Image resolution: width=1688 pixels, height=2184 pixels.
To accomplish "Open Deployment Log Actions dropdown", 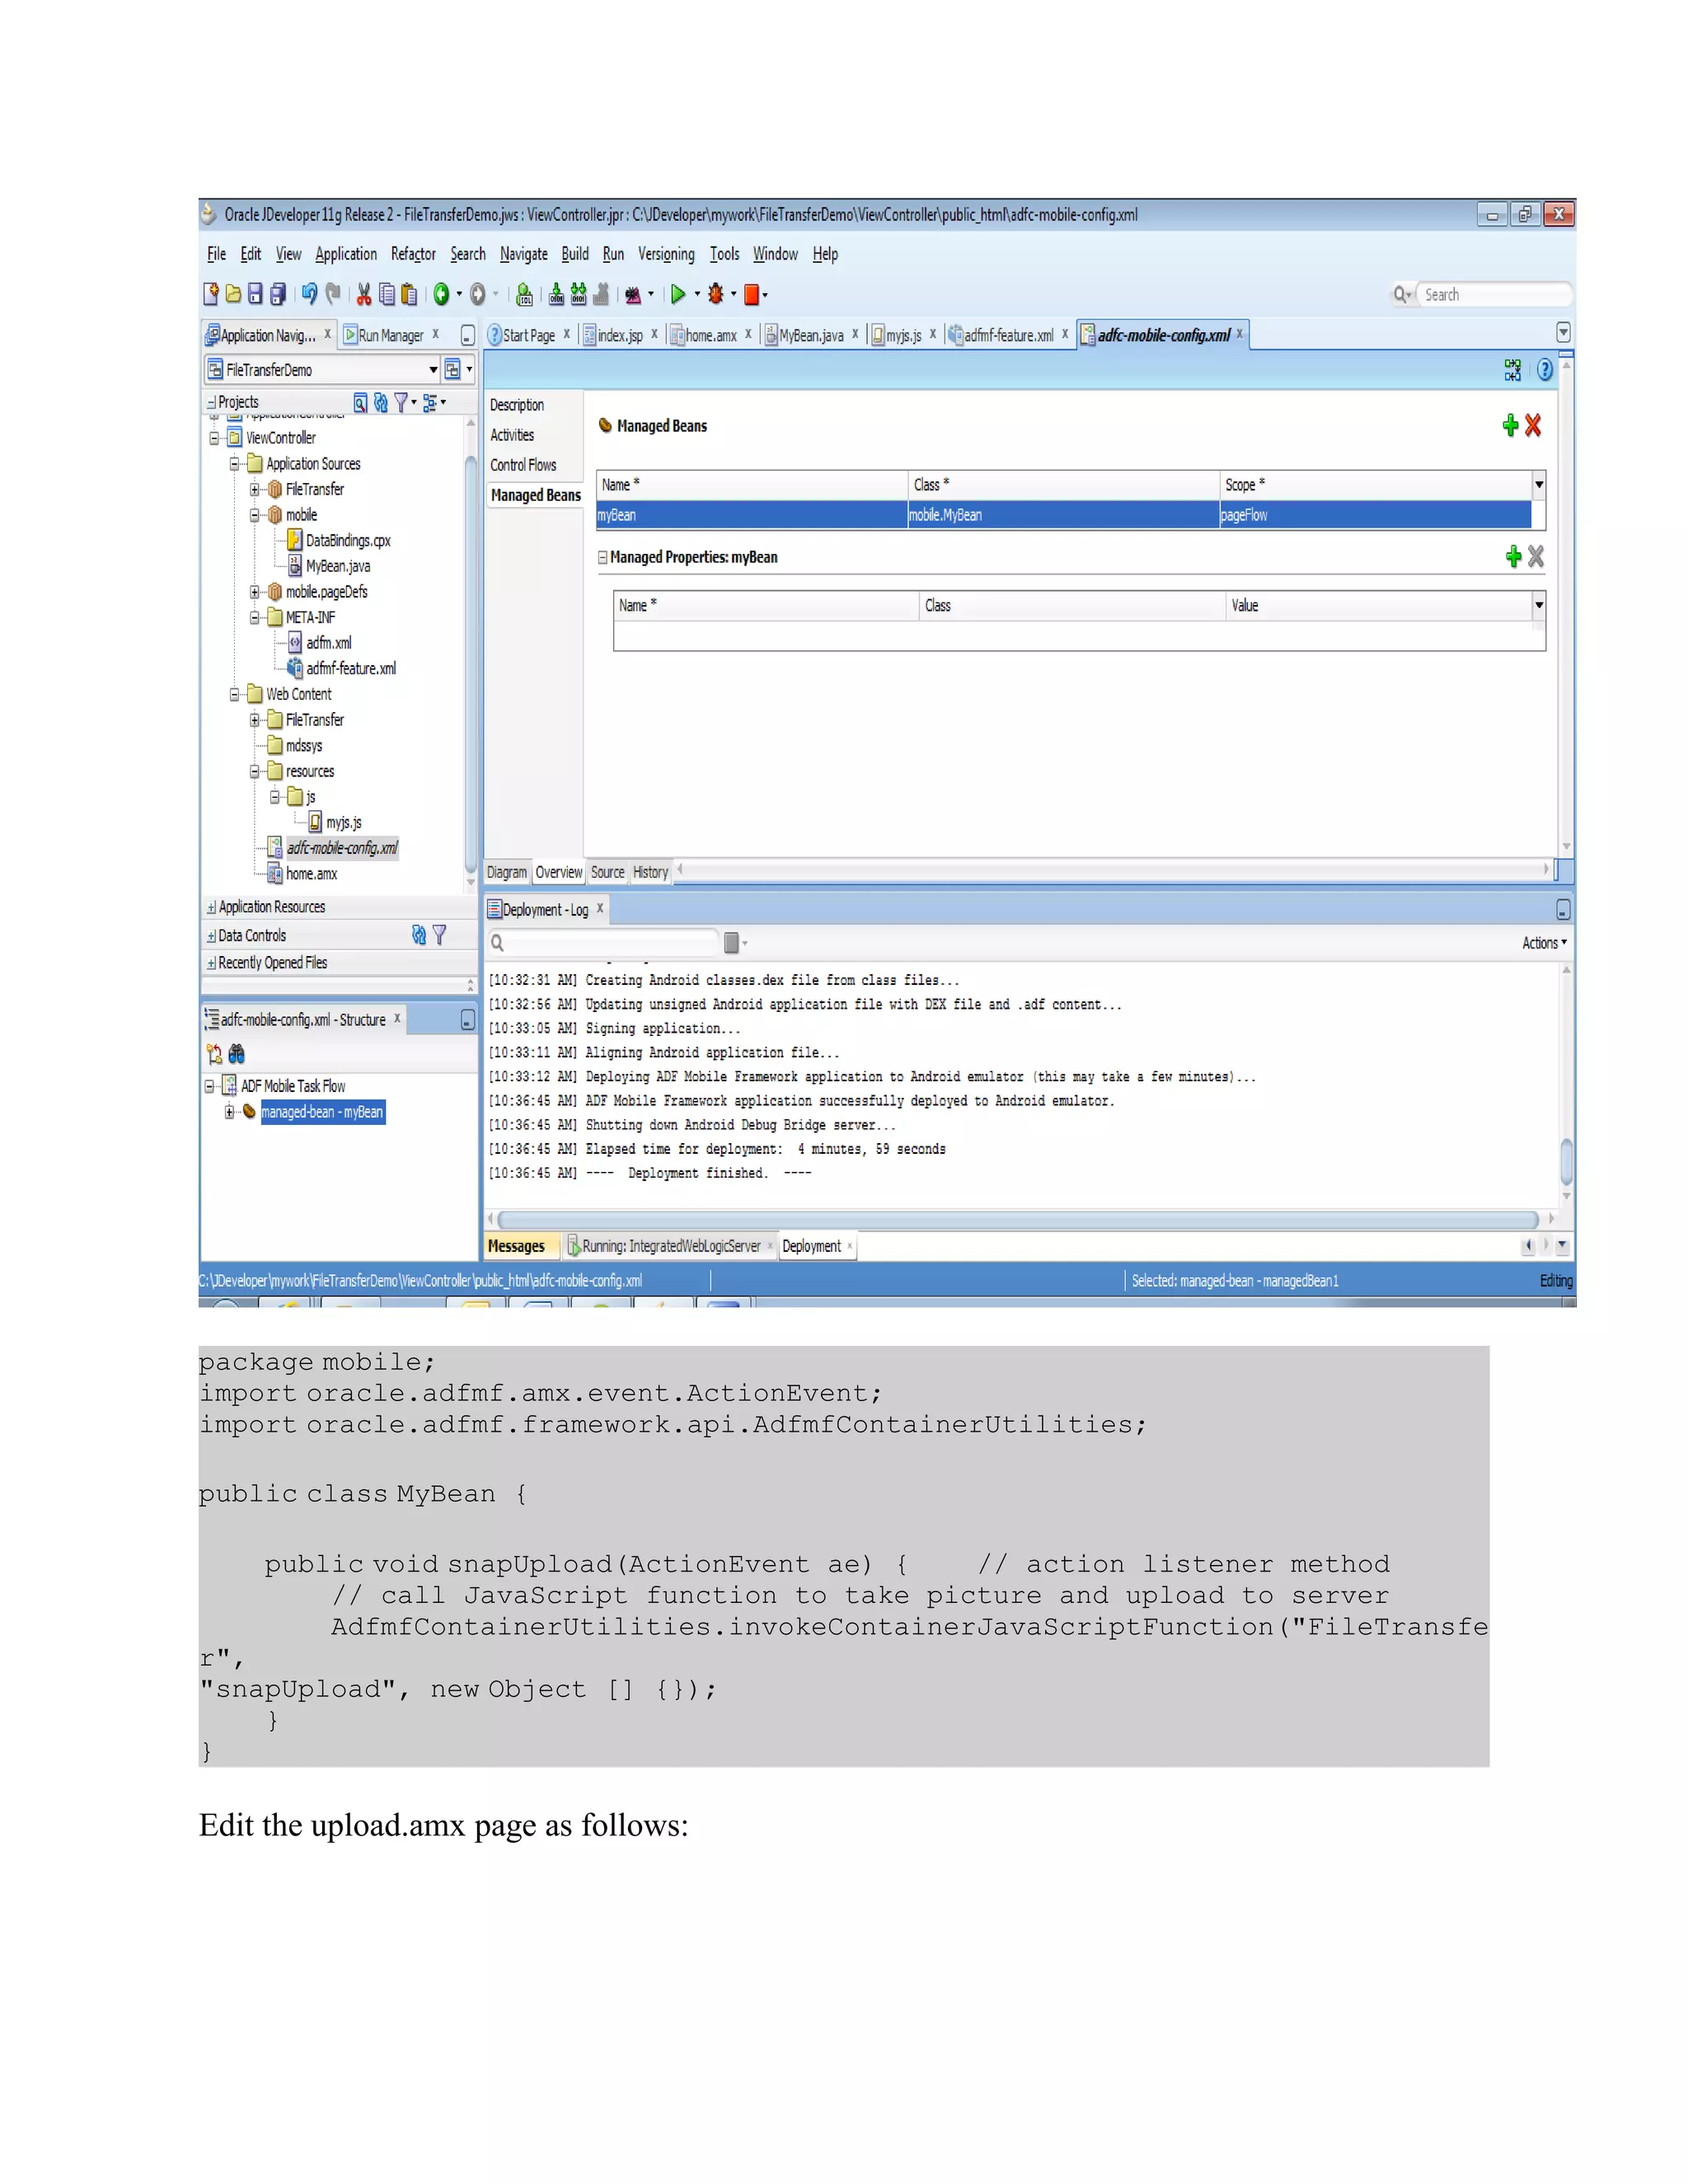I will point(1544,943).
